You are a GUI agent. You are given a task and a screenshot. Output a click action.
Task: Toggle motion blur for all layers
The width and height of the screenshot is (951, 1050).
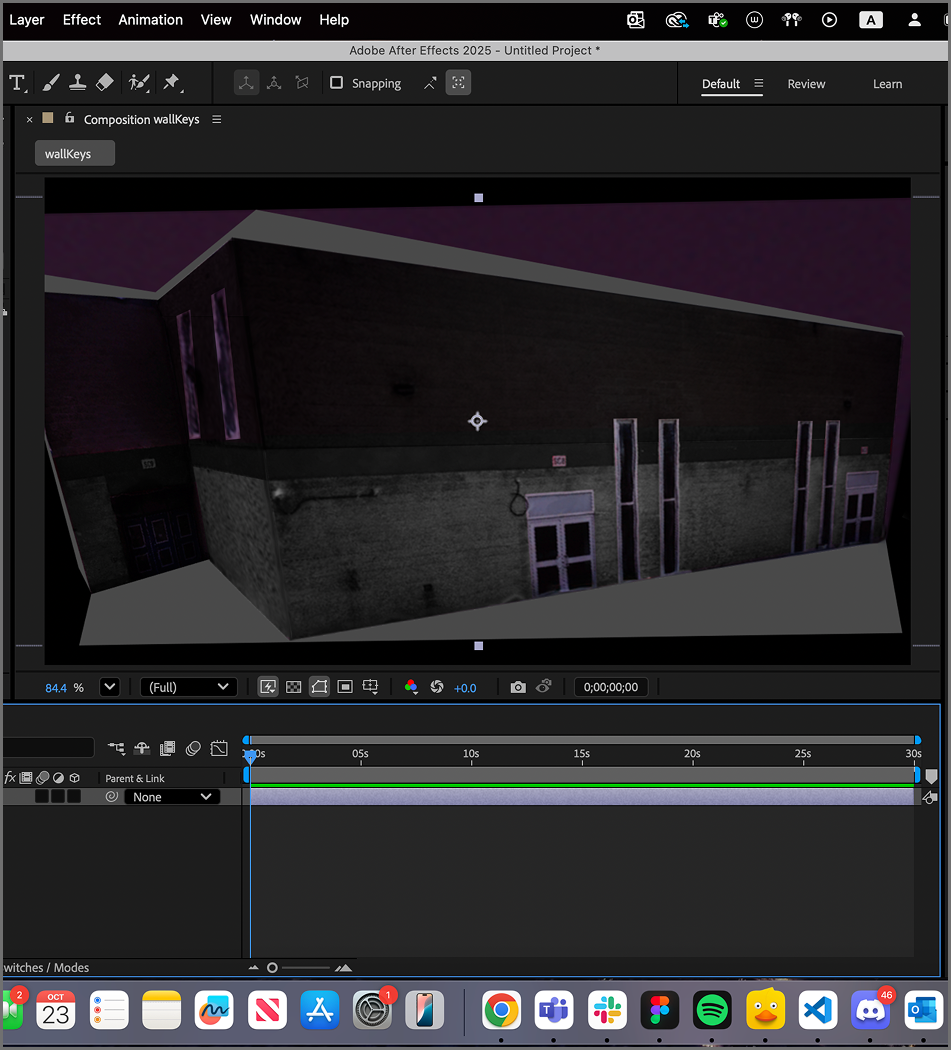193,748
